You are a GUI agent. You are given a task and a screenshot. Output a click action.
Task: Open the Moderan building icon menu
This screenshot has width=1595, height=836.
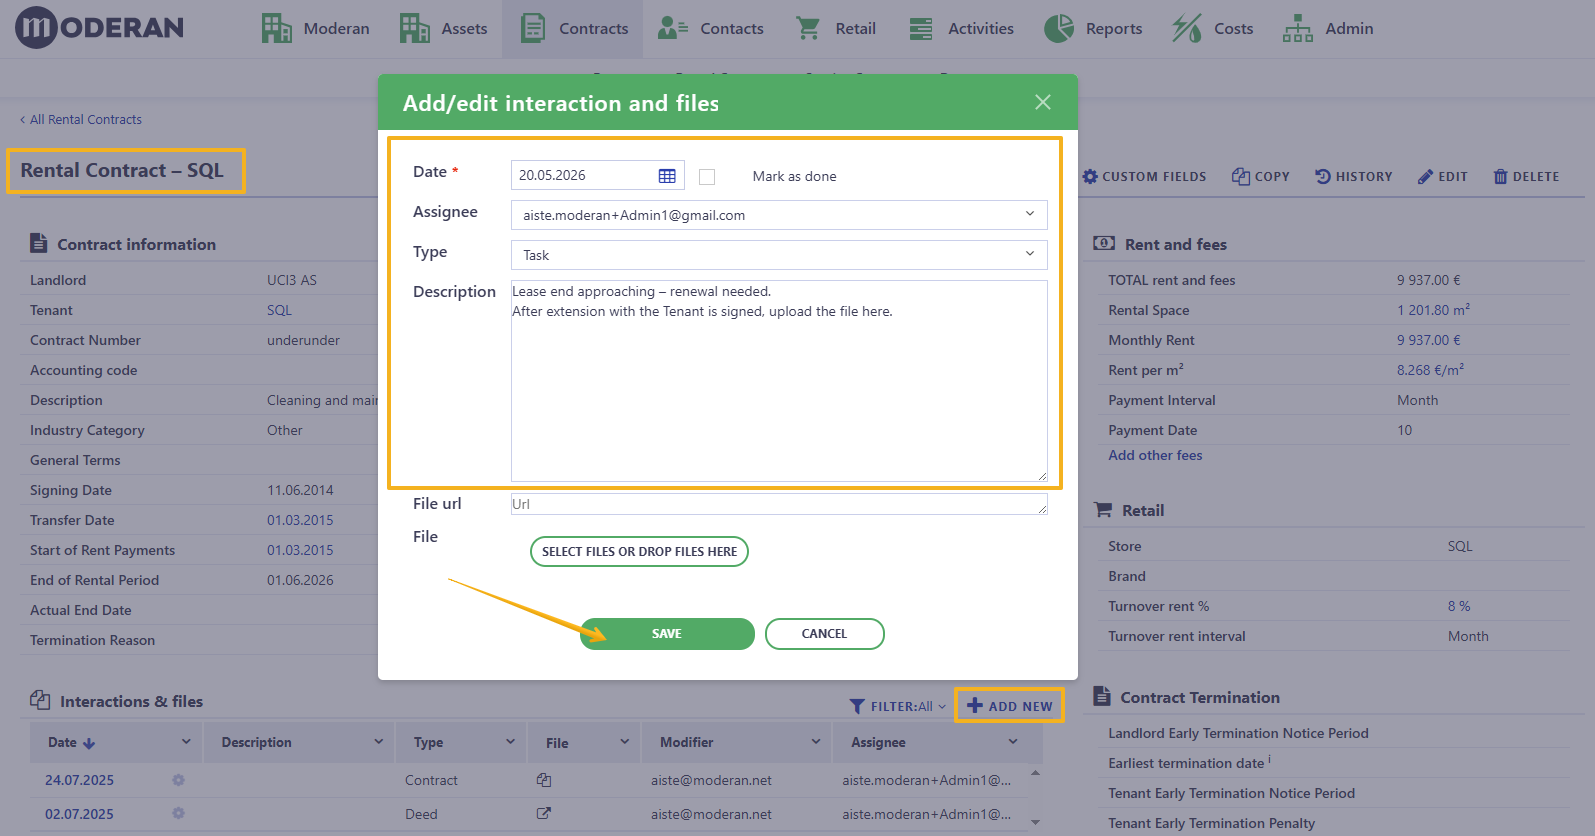(277, 28)
